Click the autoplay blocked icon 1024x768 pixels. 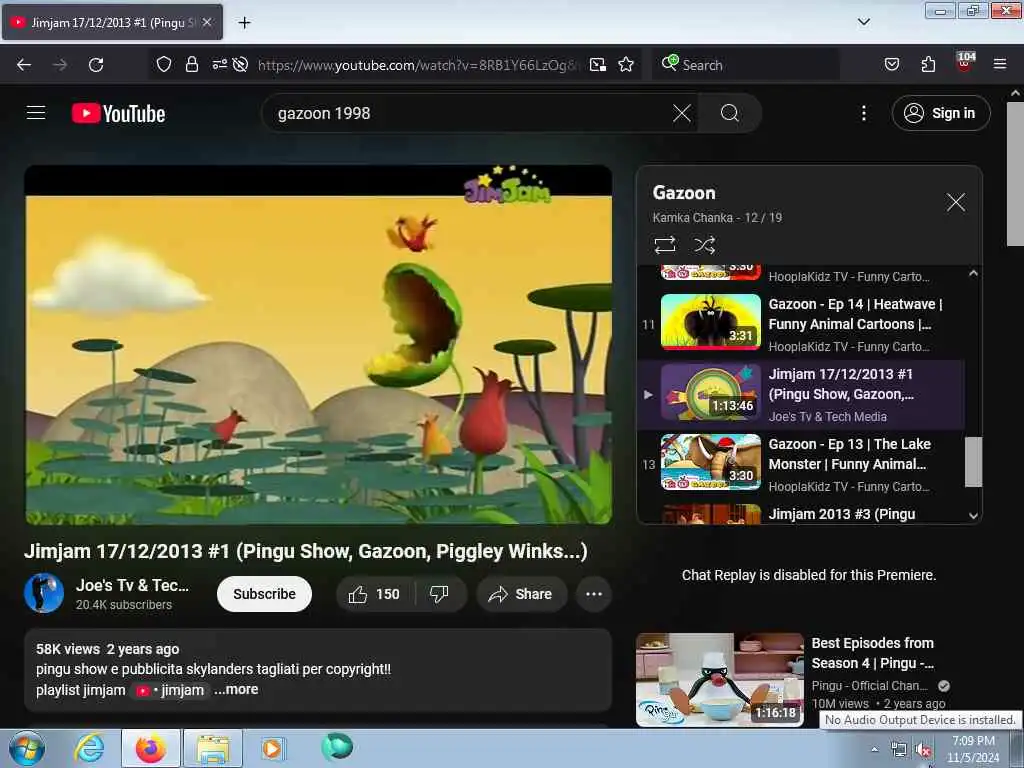(x=240, y=64)
